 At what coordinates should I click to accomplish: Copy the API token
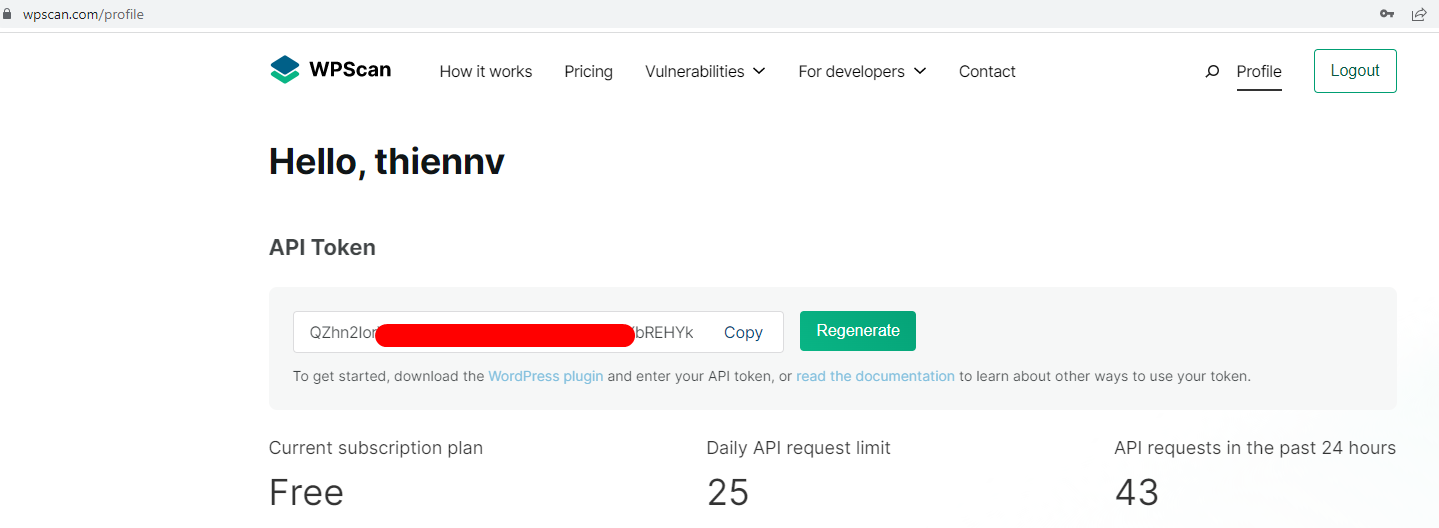(743, 332)
